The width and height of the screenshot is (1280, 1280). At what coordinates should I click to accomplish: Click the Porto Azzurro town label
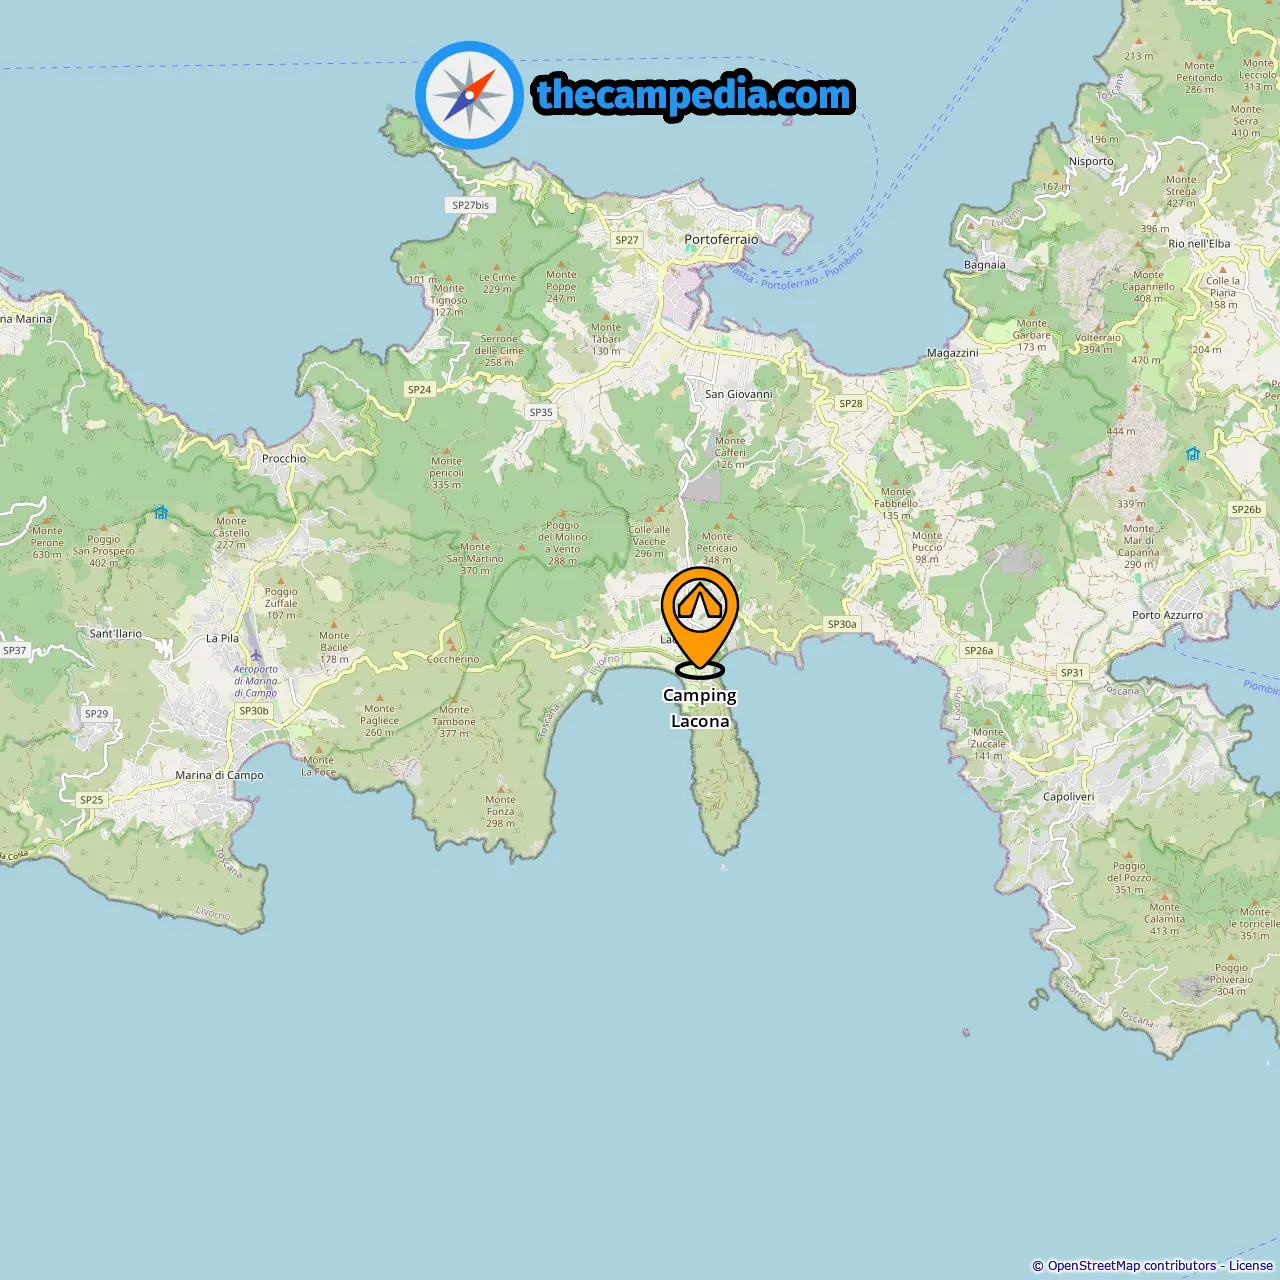point(1167,615)
